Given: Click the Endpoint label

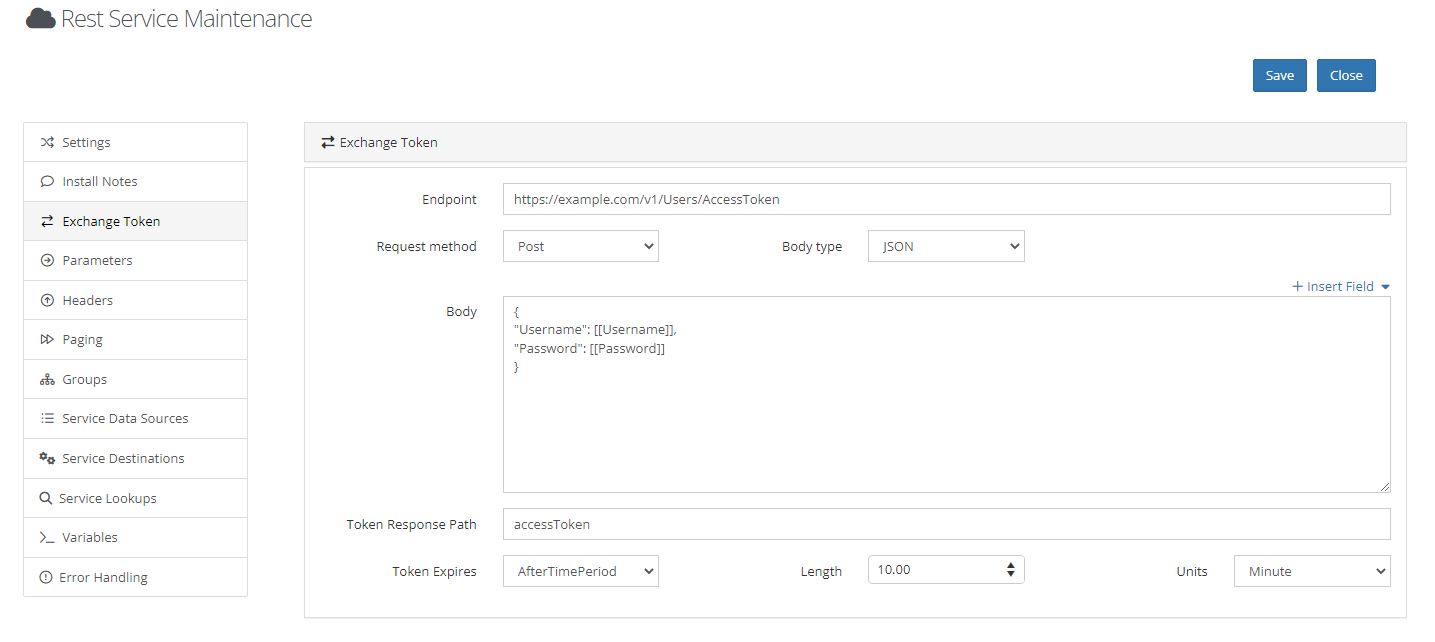Looking at the screenshot, I should click(449, 199).
